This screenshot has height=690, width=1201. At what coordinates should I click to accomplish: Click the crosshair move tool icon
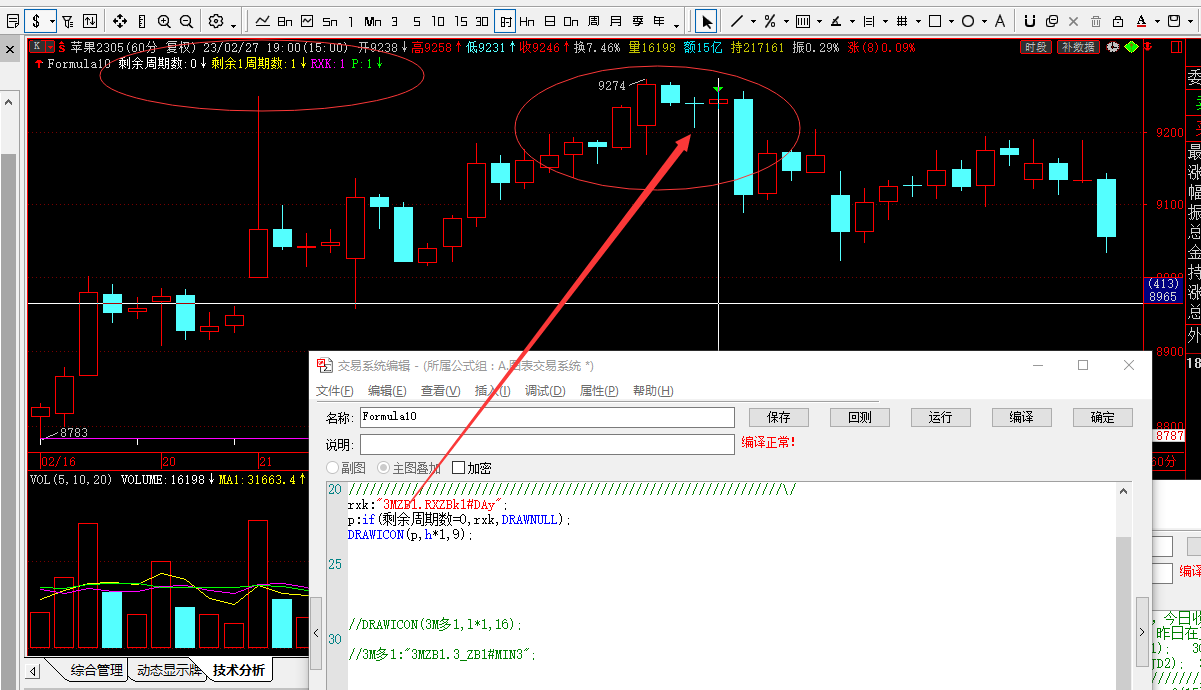(x=119, y=21)
